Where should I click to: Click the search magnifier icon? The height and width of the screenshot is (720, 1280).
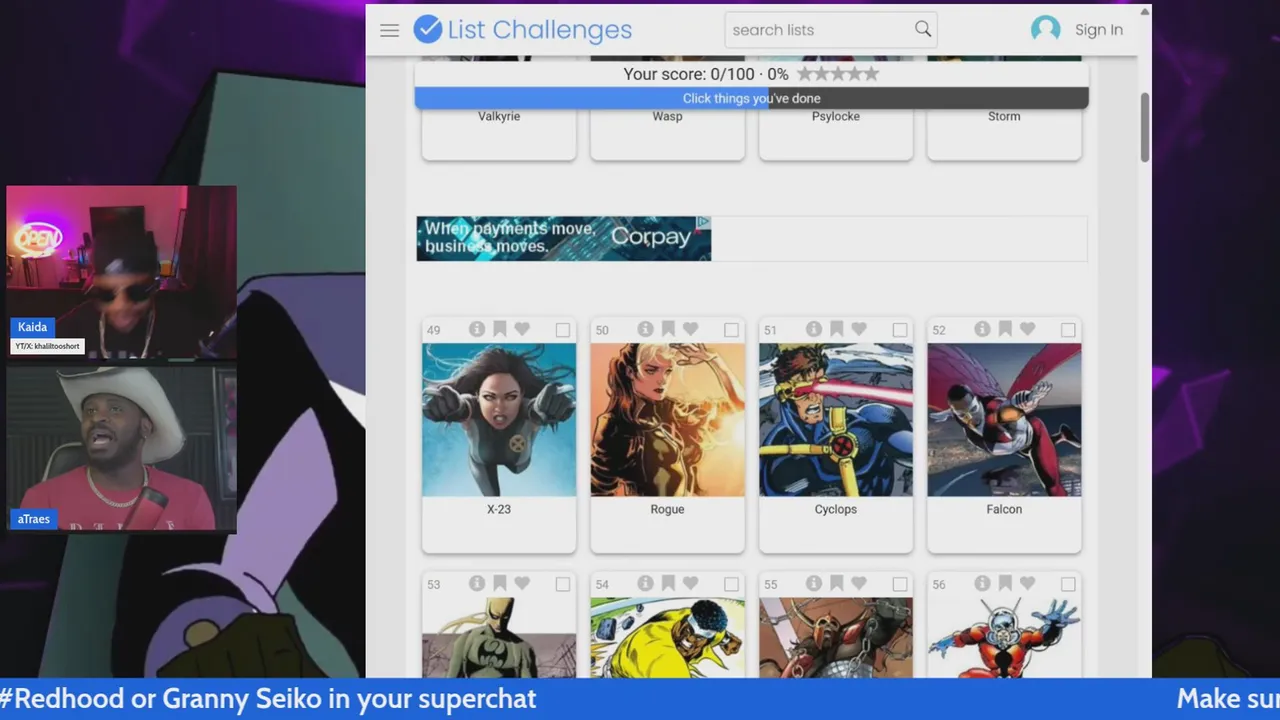pos(923,29)
